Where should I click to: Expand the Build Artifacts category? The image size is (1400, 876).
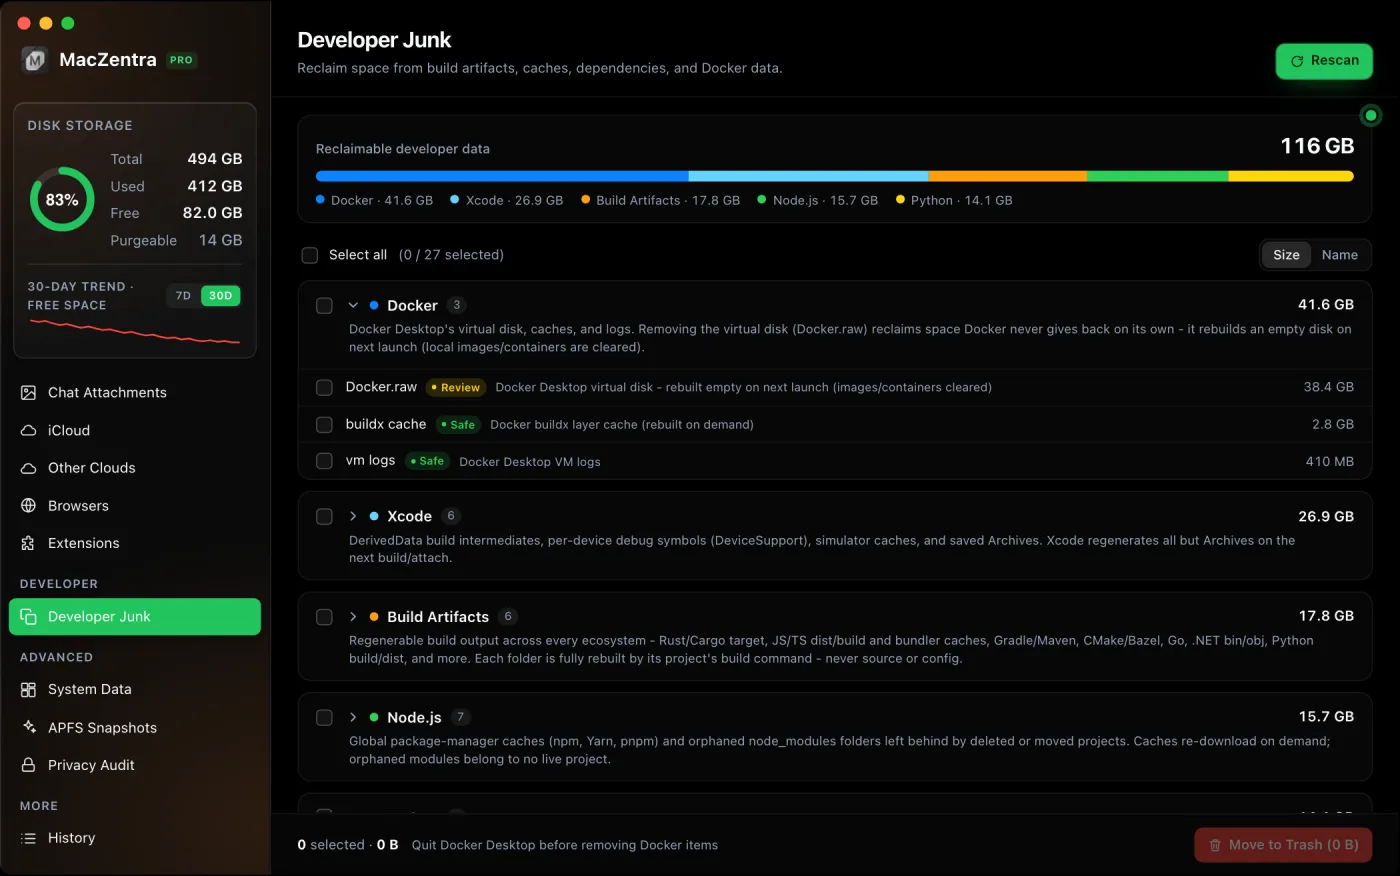point(353,617)
